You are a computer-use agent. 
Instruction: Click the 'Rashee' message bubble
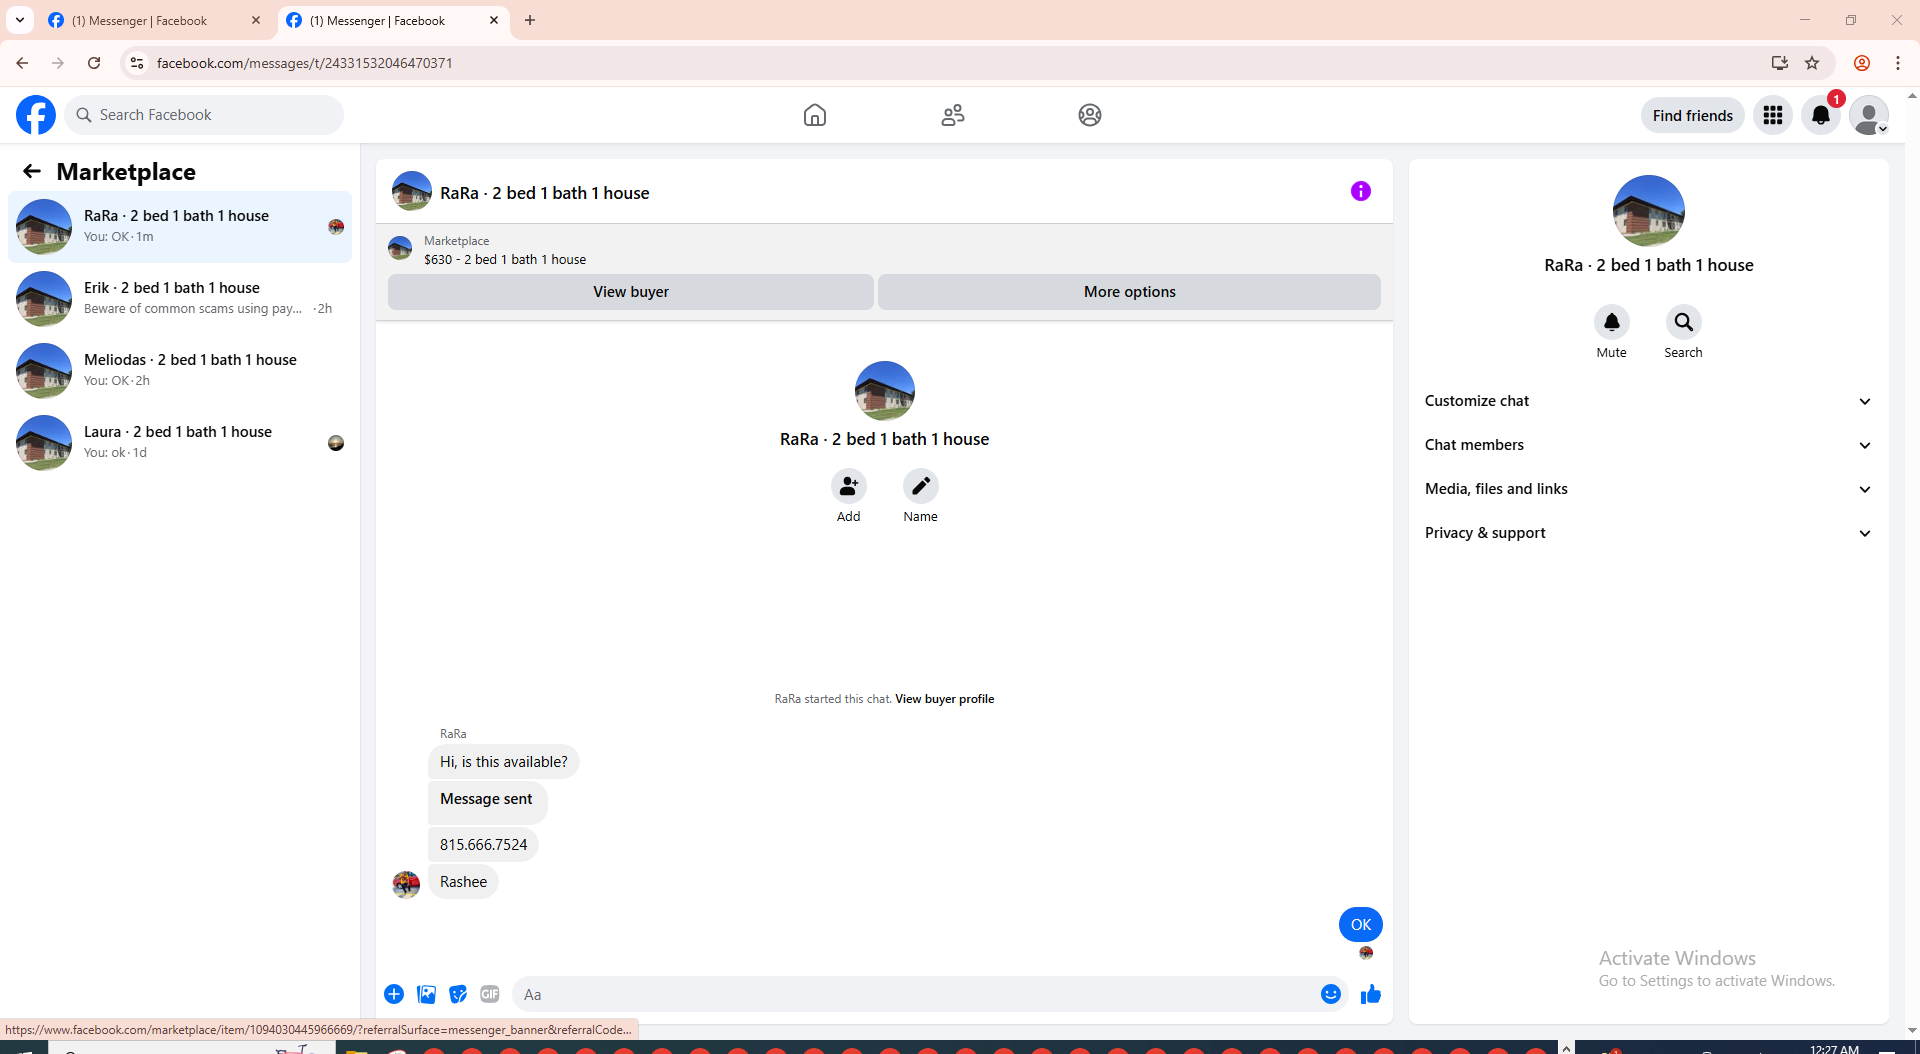(x=463, y=882)
